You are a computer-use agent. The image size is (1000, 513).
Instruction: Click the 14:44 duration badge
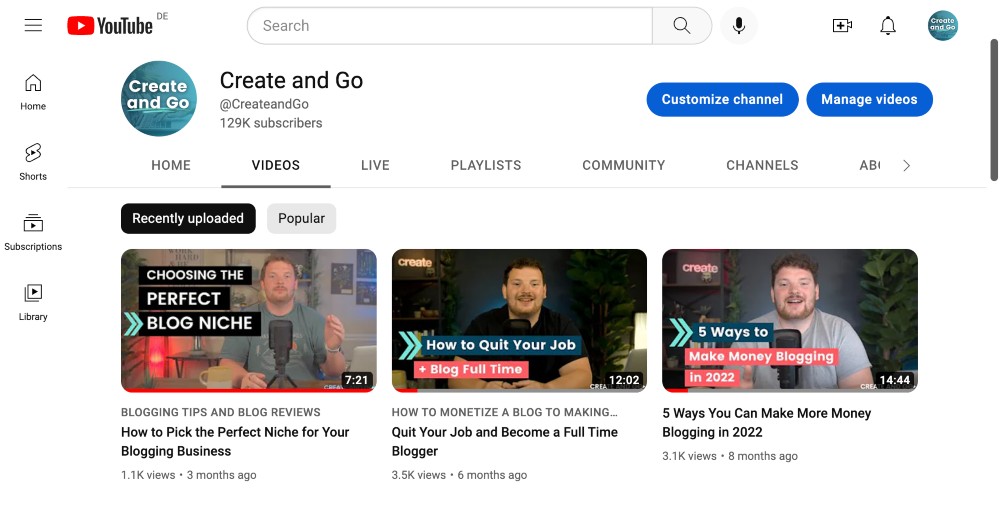[x=895, y=380]
